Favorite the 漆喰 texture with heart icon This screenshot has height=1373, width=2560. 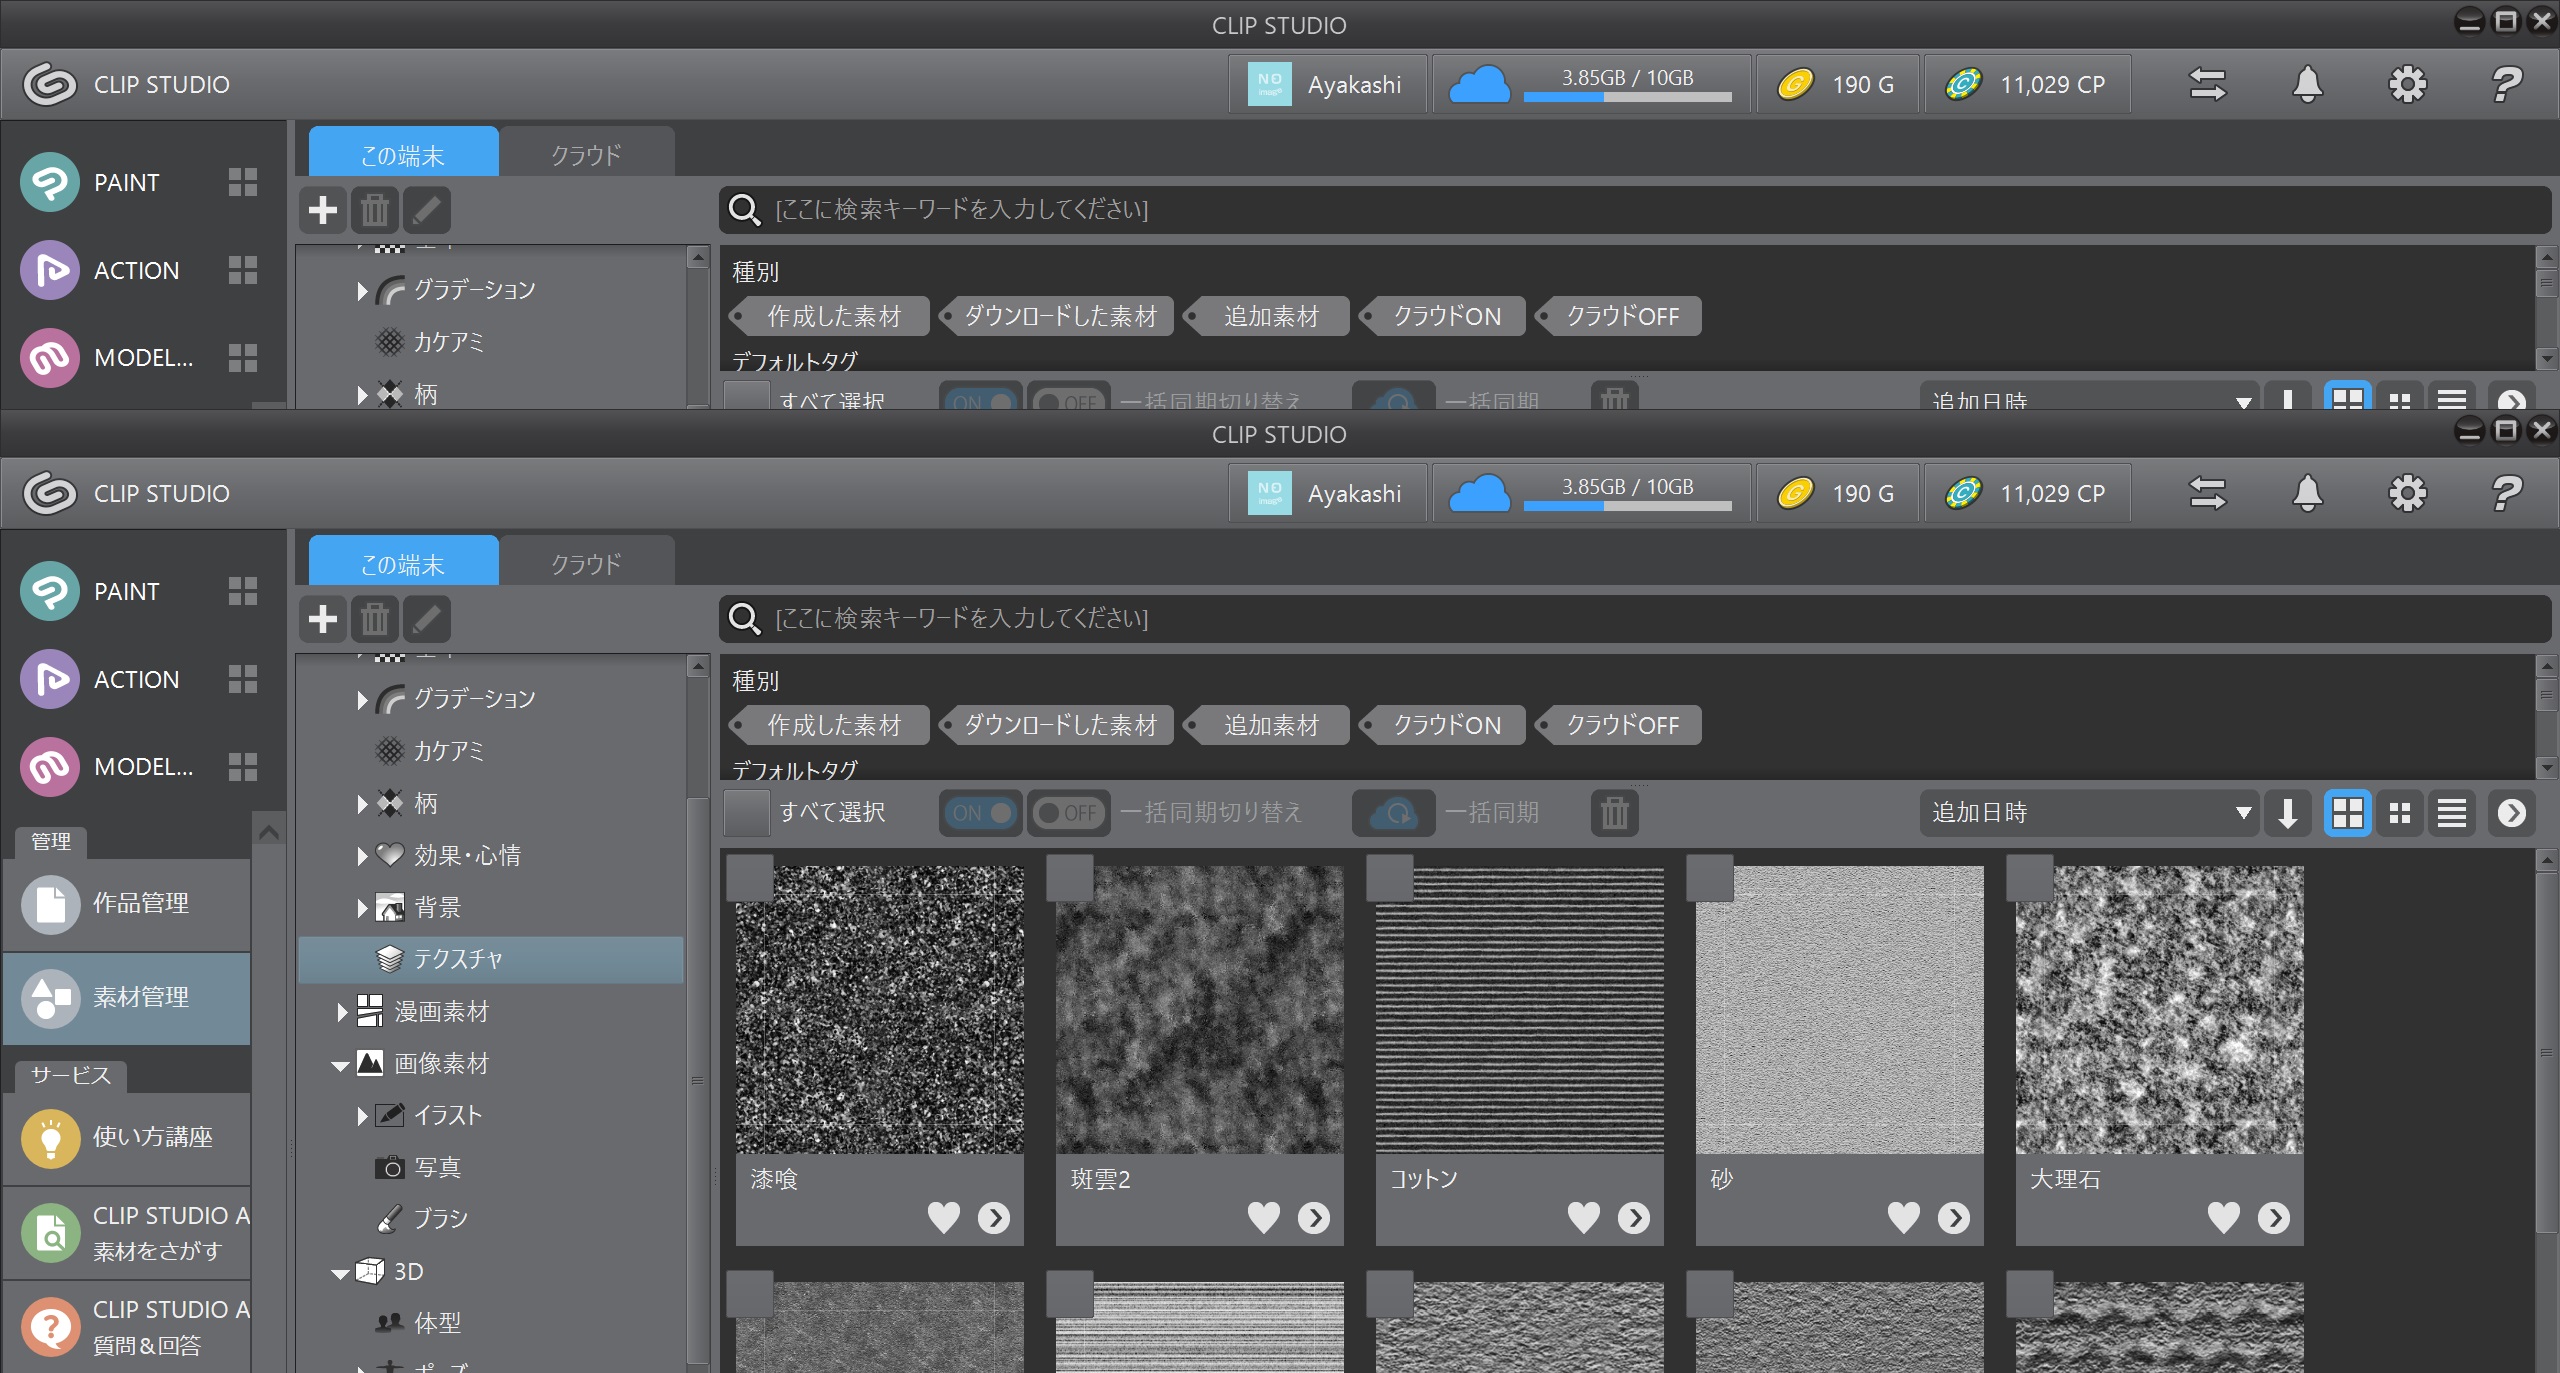pos(943,1217)
